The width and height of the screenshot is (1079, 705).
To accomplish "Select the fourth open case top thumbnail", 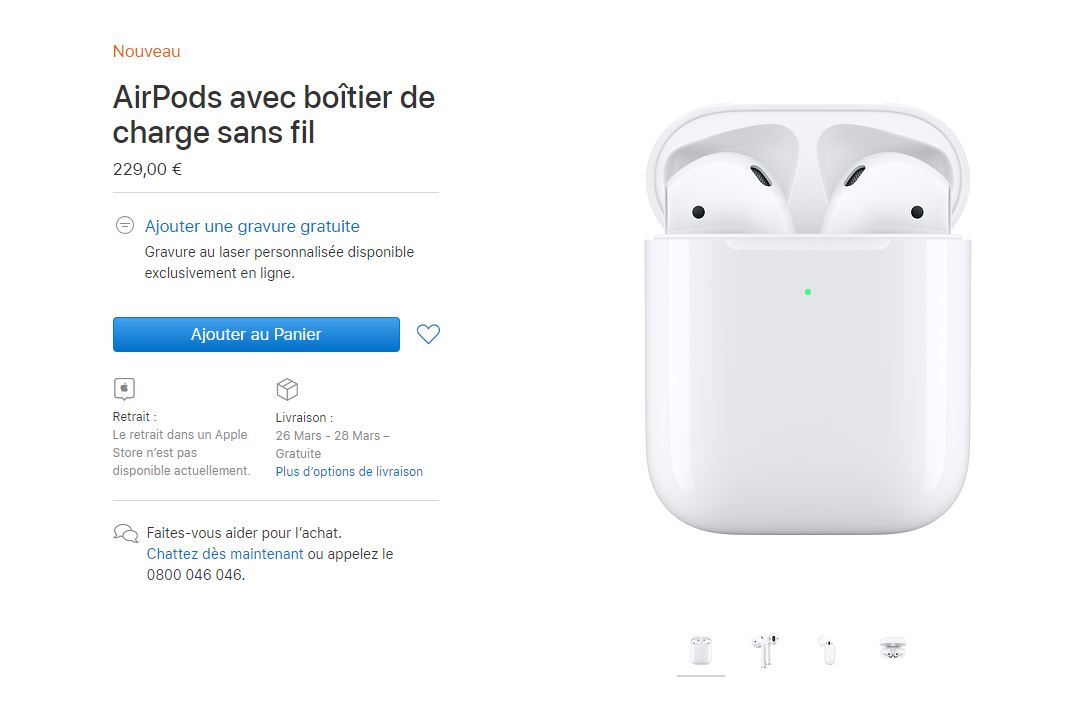I will tap(892, 649).
